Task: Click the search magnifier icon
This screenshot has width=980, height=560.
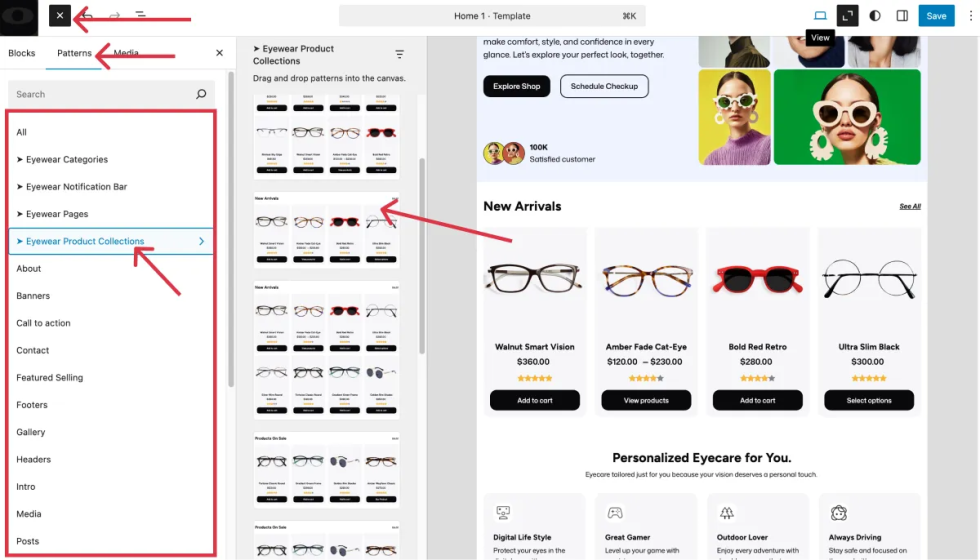Action: [x=201, y=94]
